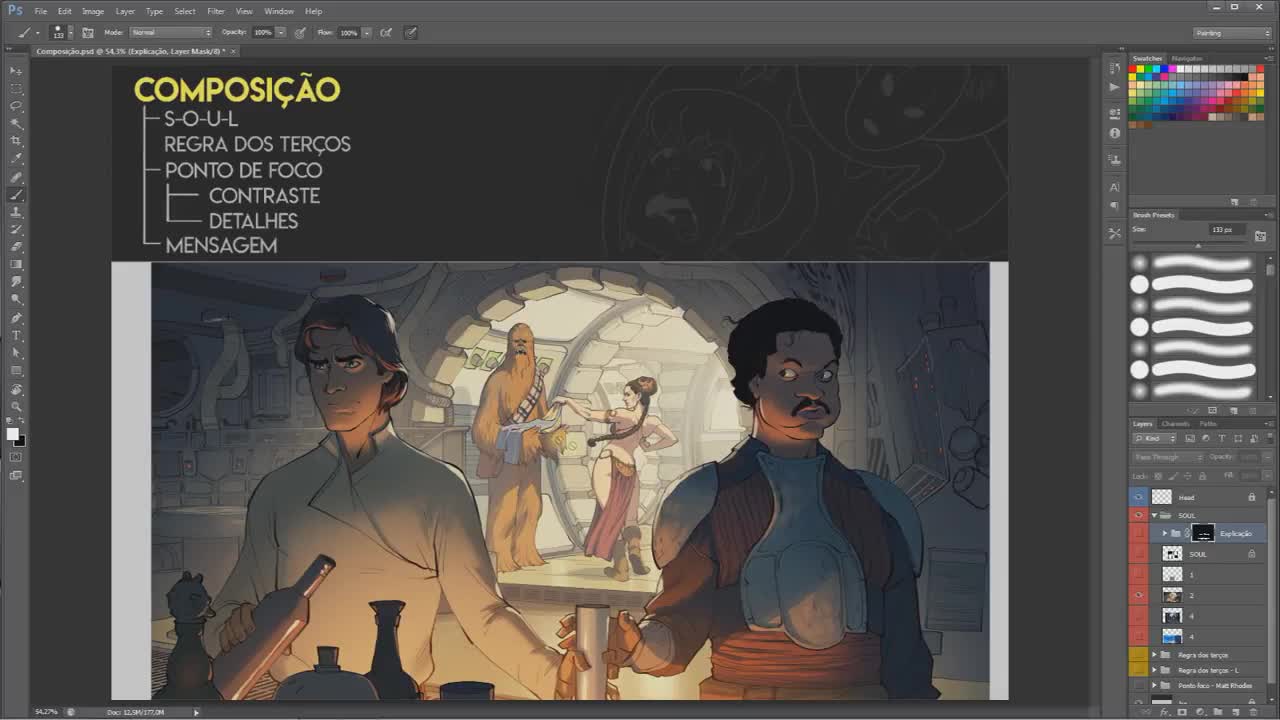The image size is (1280, 720).
Task: Expand the Ponto foco - Matt Rhodes group
Action: pyautogui.click(x=1154, y=685)
